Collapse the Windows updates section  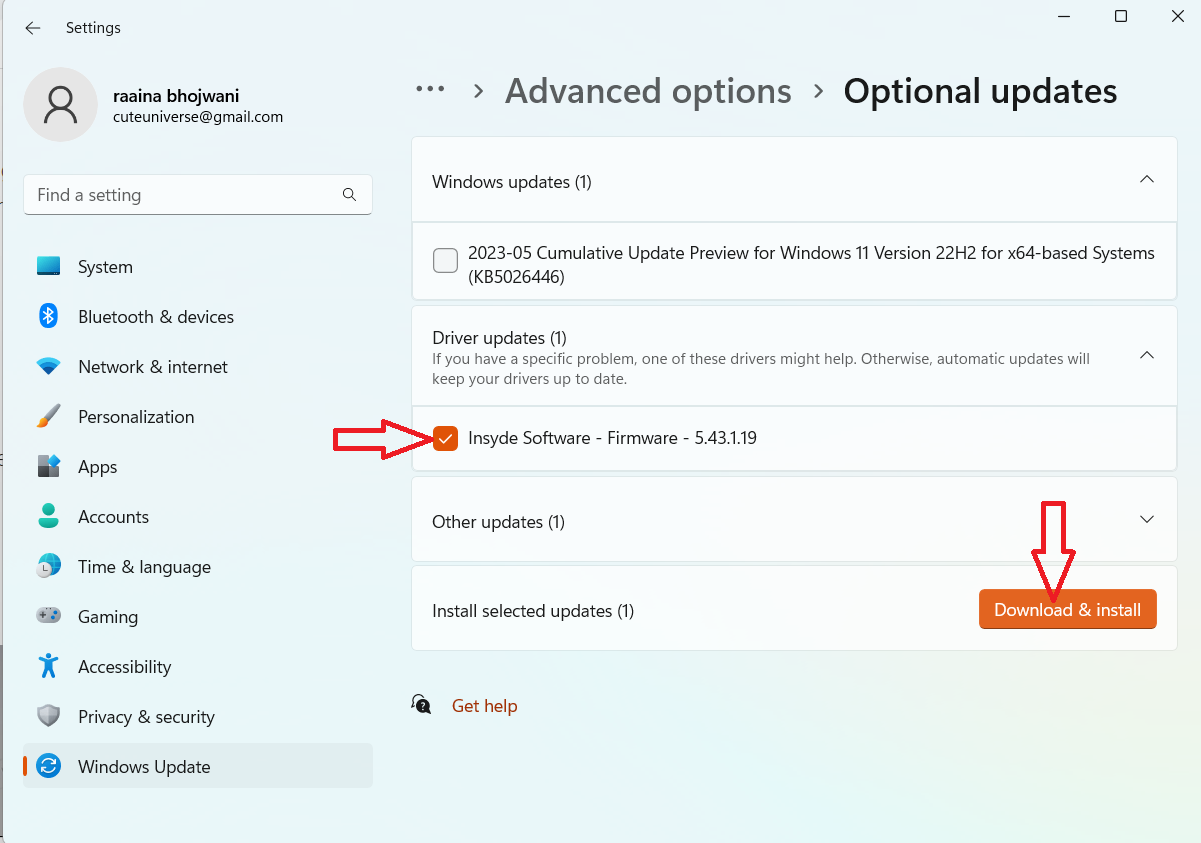[x=1147, y=180]
